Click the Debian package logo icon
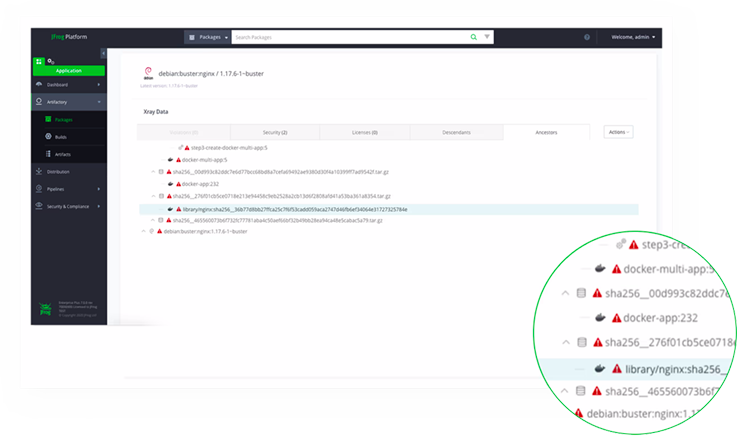Screen dimensions: 737x436 (x=148, y=72)
